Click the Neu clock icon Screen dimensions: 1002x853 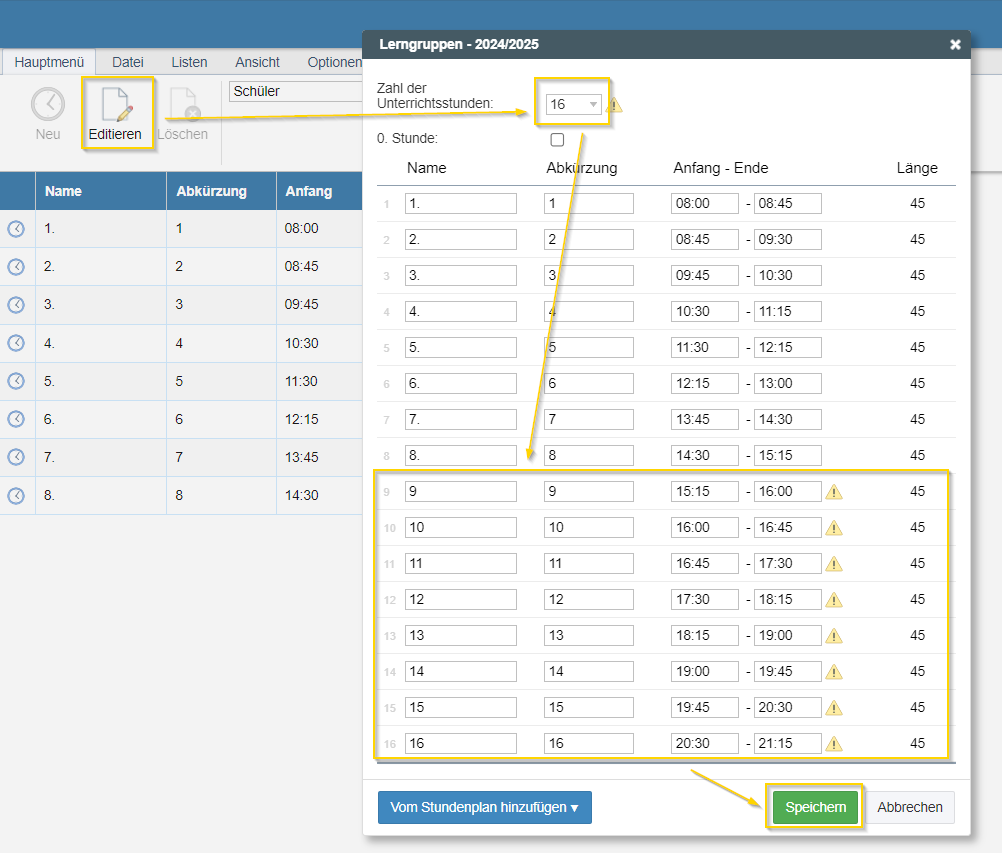pyautogui.click(x=48, y=104)
